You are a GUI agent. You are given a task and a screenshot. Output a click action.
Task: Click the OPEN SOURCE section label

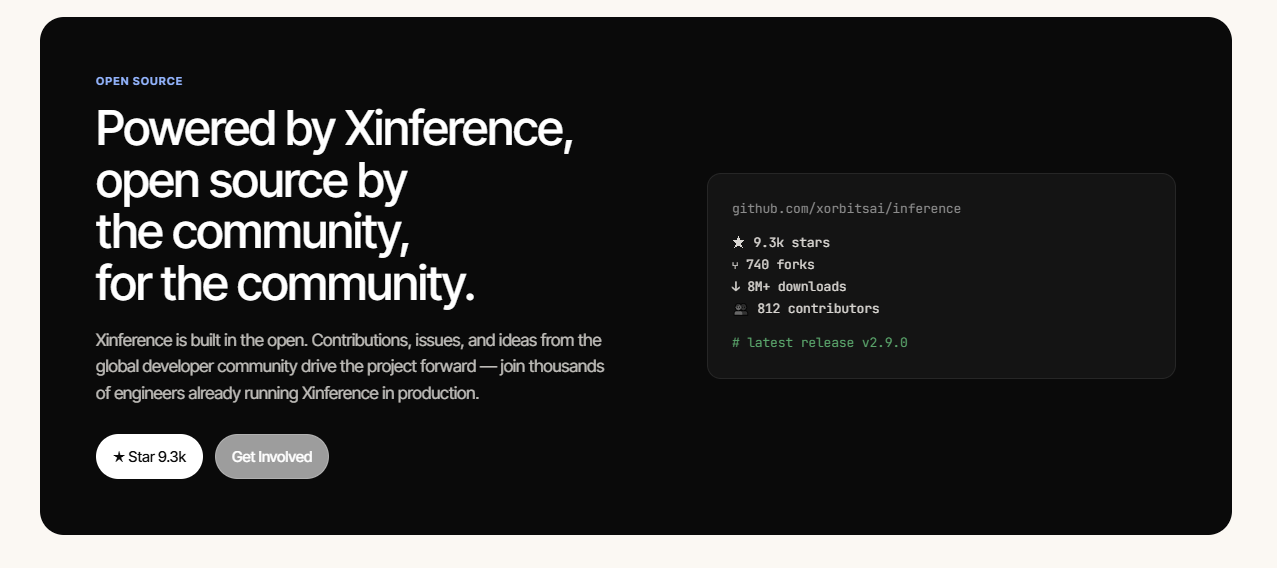pyautogui.click(x=139, y=81)
